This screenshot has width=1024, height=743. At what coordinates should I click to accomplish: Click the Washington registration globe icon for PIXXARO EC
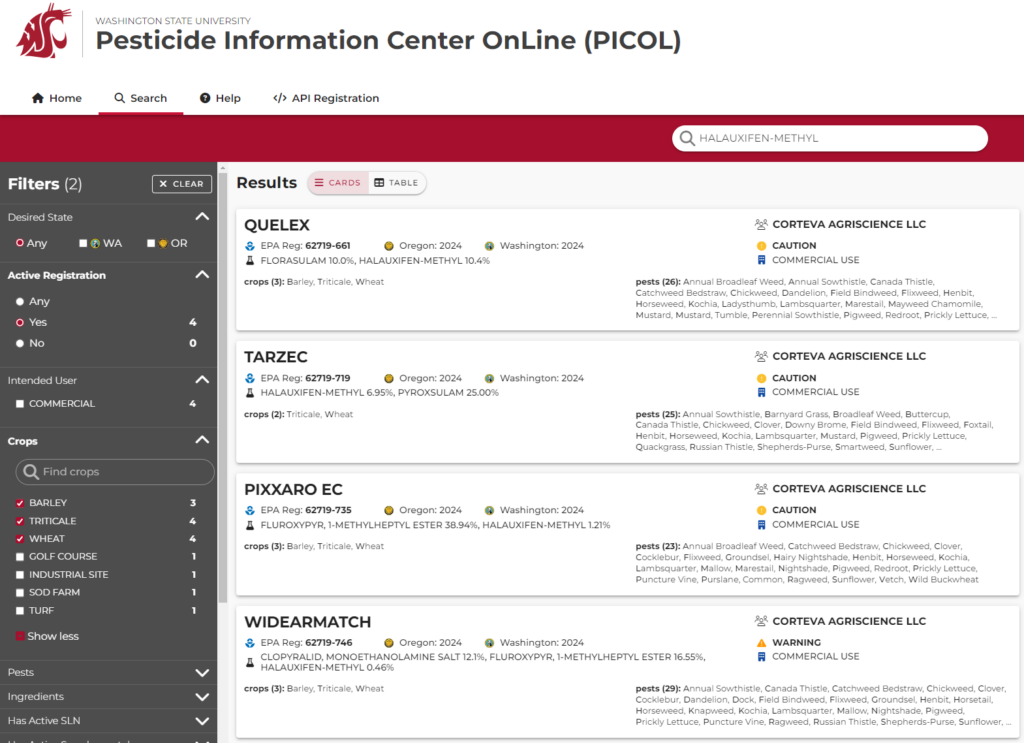[x=489, y=510]
